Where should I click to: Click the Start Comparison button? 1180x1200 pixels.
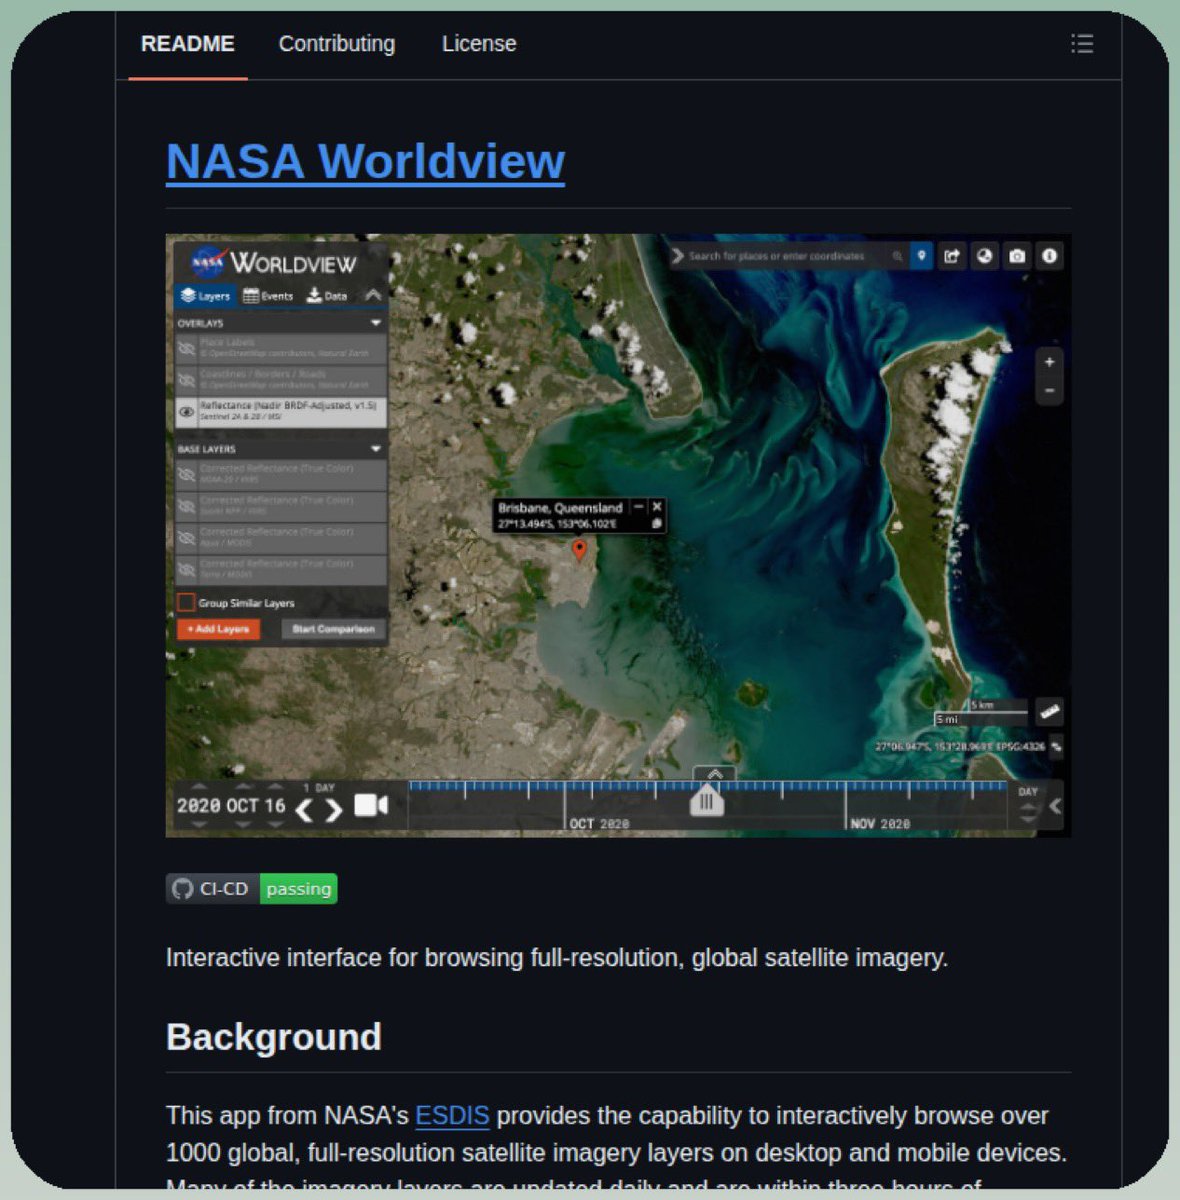point(333,629)
